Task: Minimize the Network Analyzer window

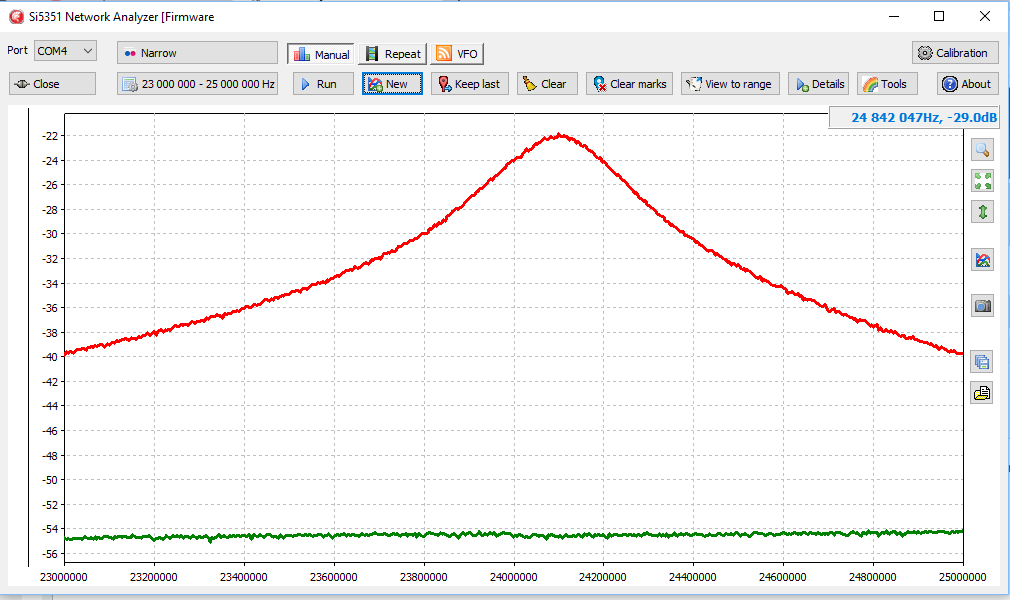Action: pyautogui.click(x=894, y=16)
